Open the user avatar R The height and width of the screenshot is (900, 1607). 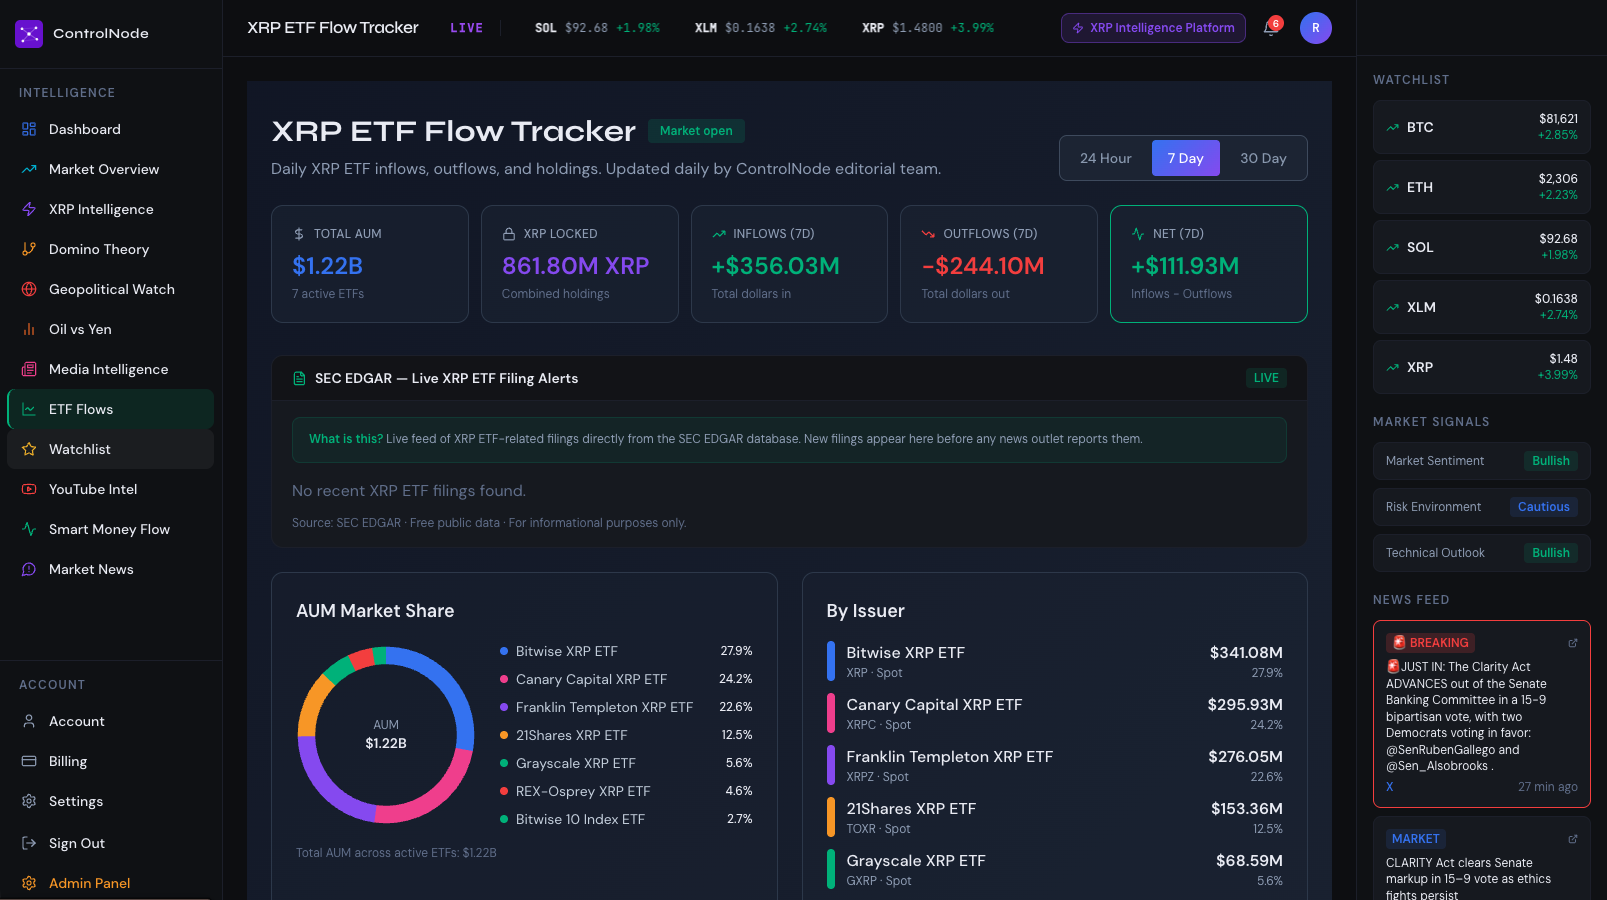[x=1316, y=28]
